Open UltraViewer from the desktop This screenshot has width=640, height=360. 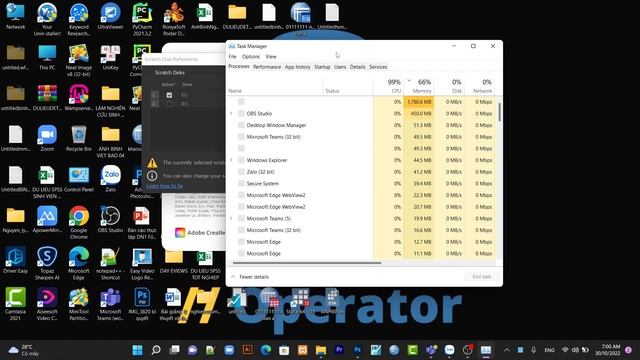[x=110, y=16]
